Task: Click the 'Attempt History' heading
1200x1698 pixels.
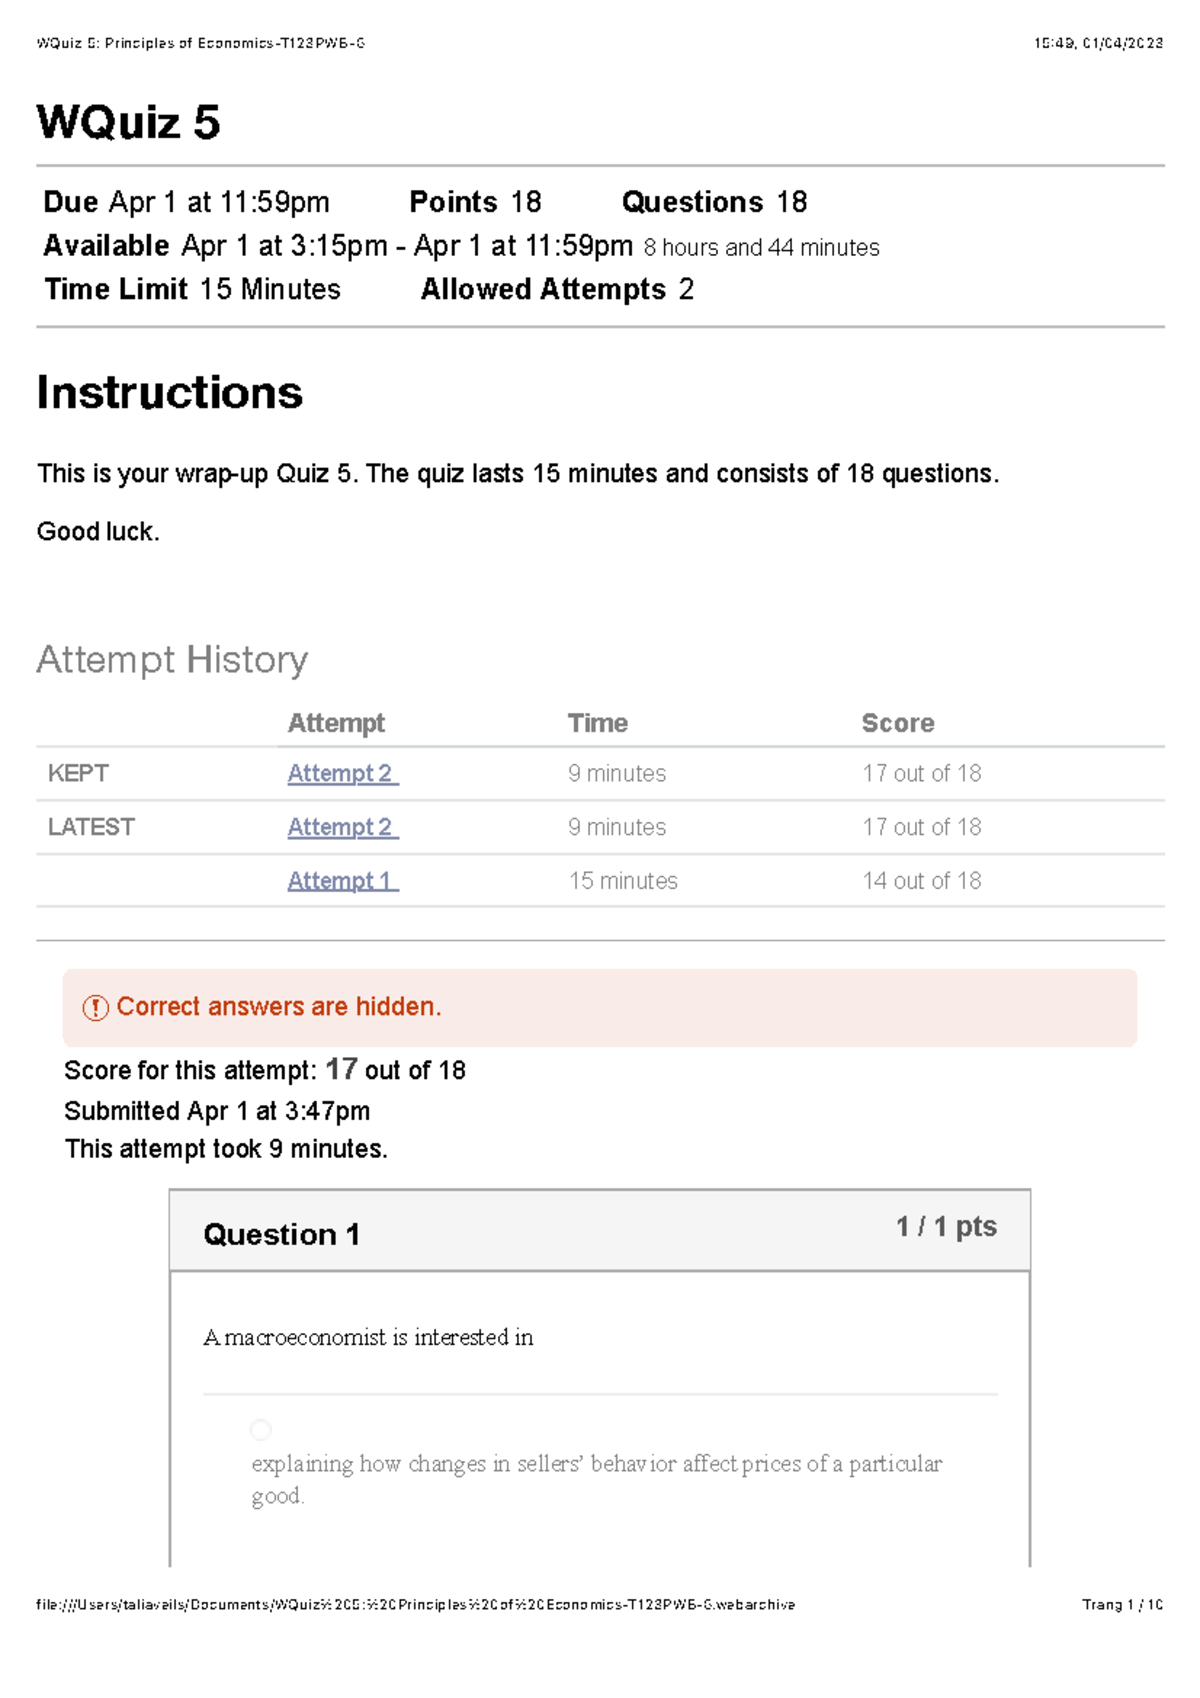Action: pos(172,660)
